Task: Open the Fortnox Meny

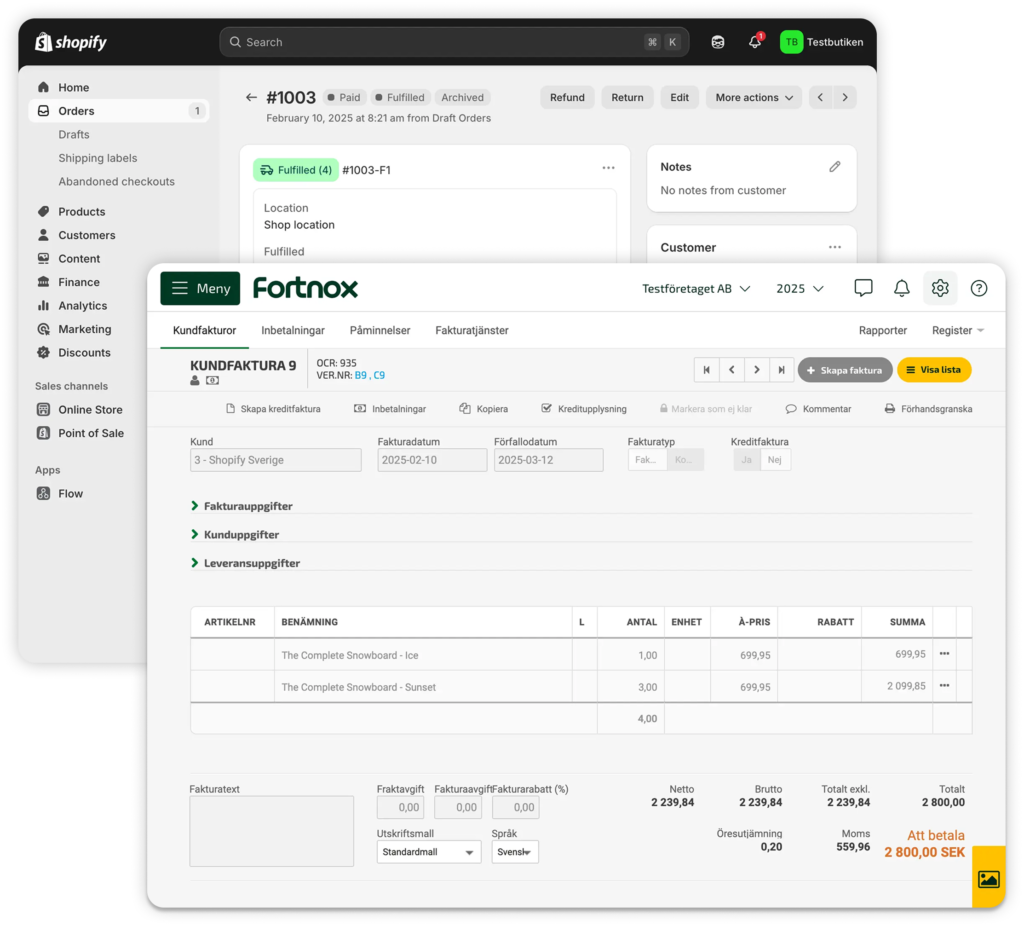Action: [199, 288]
